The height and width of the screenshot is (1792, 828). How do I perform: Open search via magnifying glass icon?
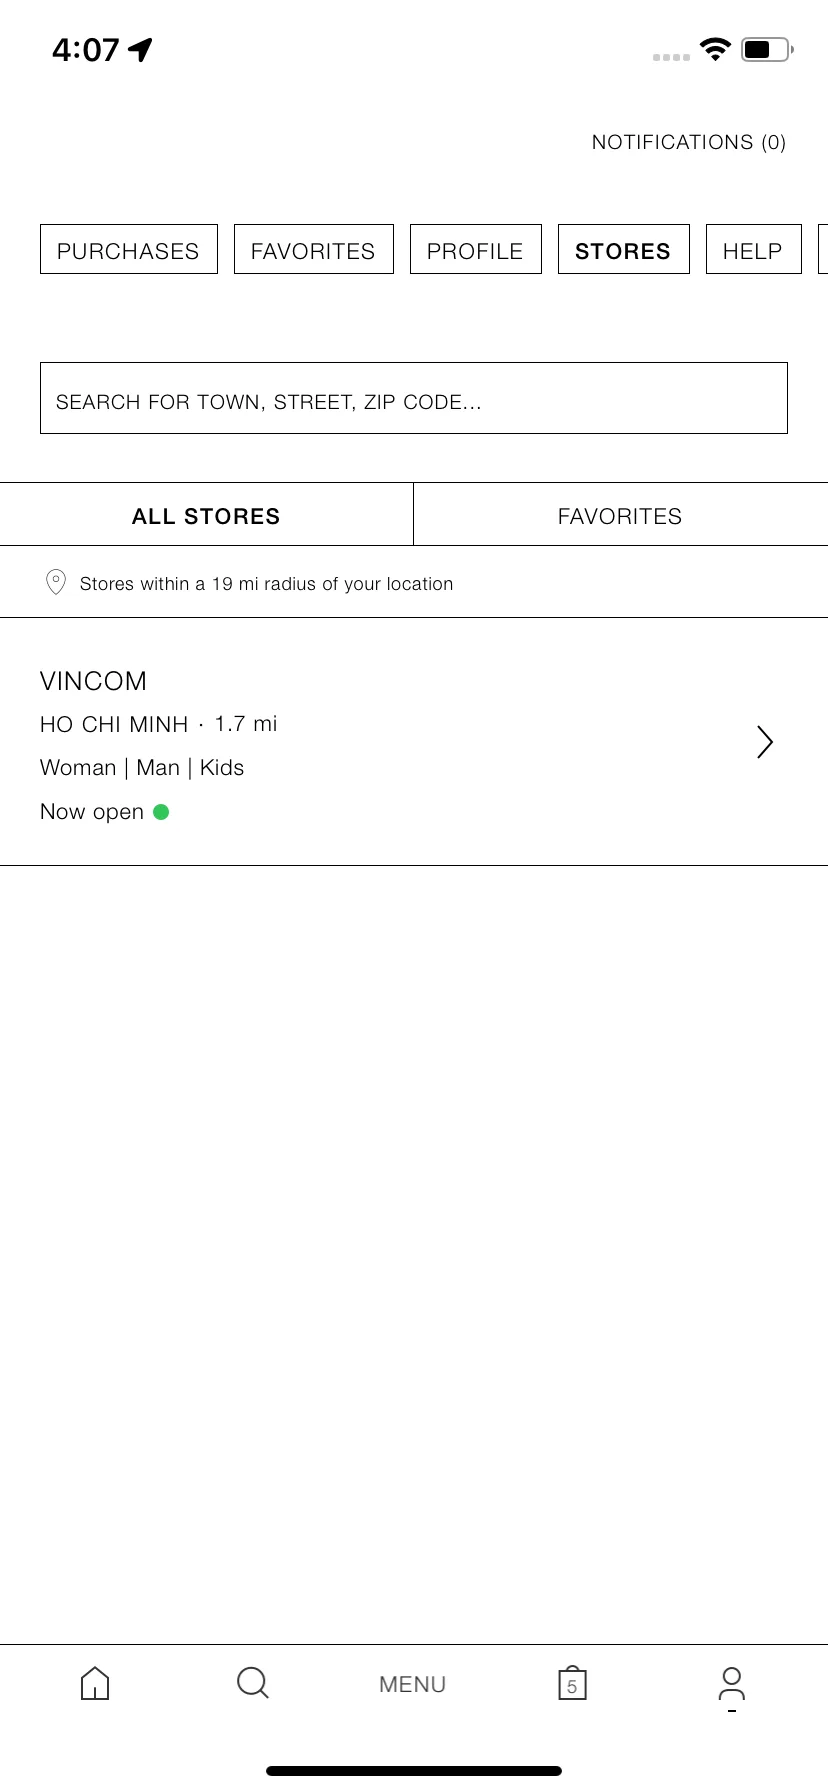tap(253, 1683)
